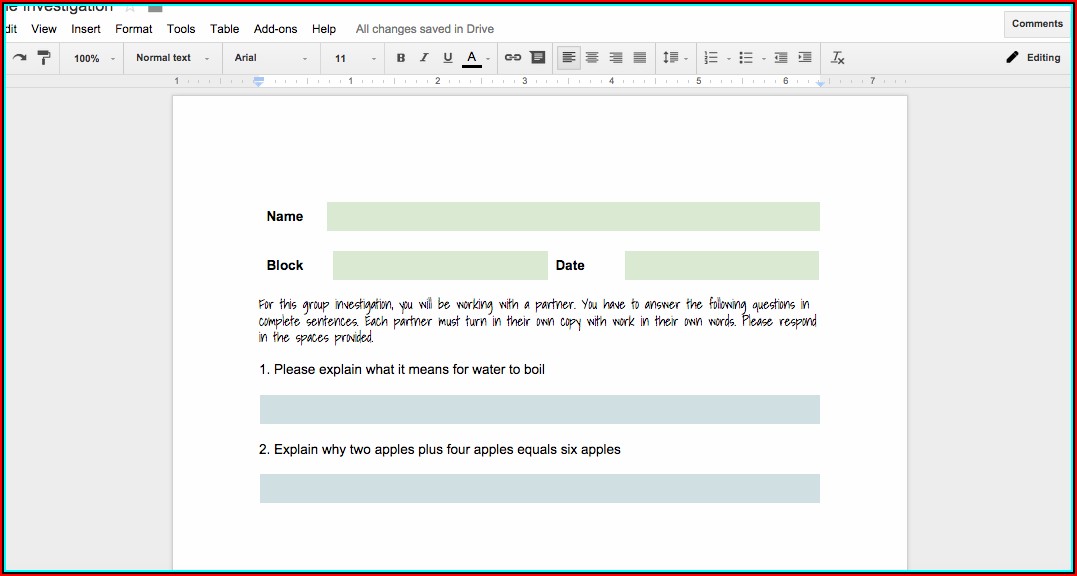
Task: Expand the Normal text style dropdown
Action: 172,58
